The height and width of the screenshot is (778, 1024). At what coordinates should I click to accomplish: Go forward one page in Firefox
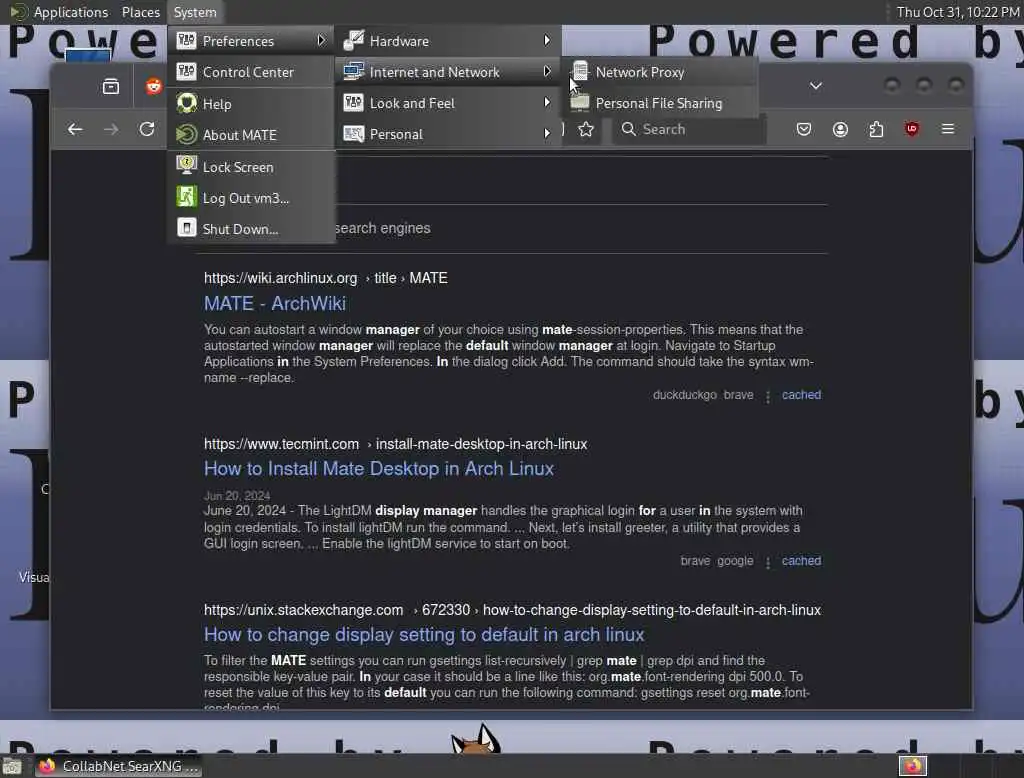[111, 129]
